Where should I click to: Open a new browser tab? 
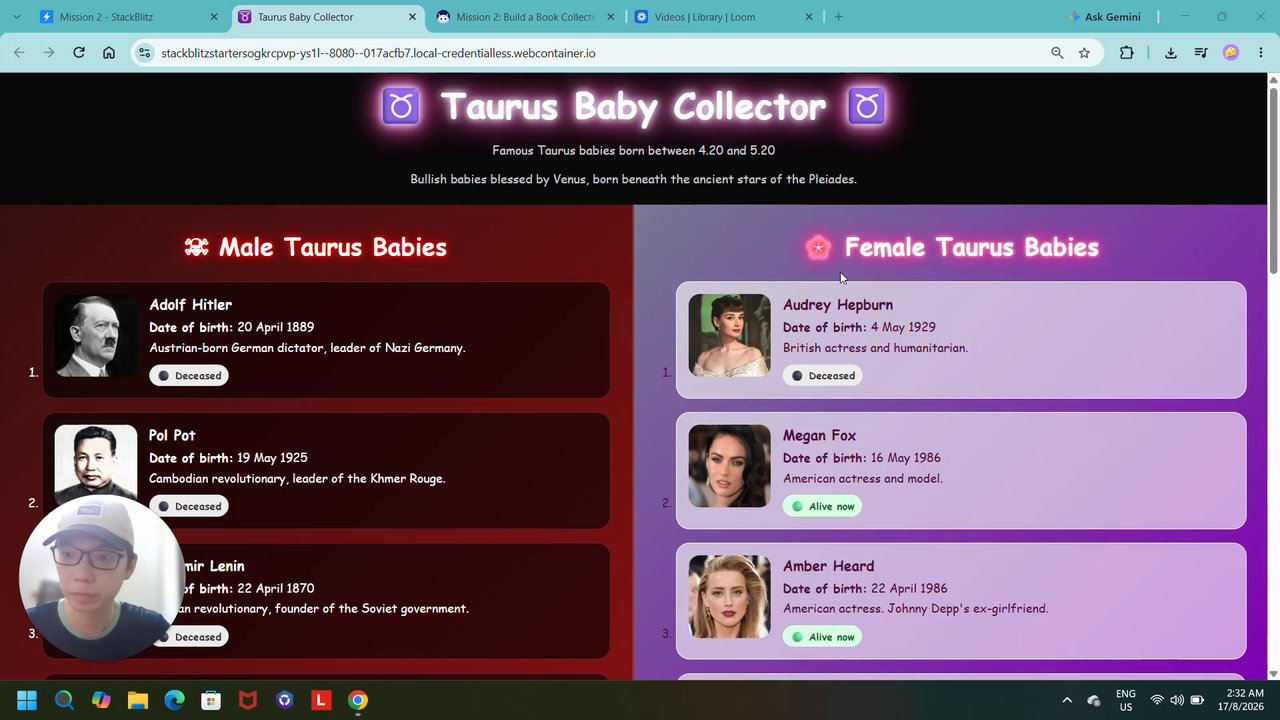(838, 17)
